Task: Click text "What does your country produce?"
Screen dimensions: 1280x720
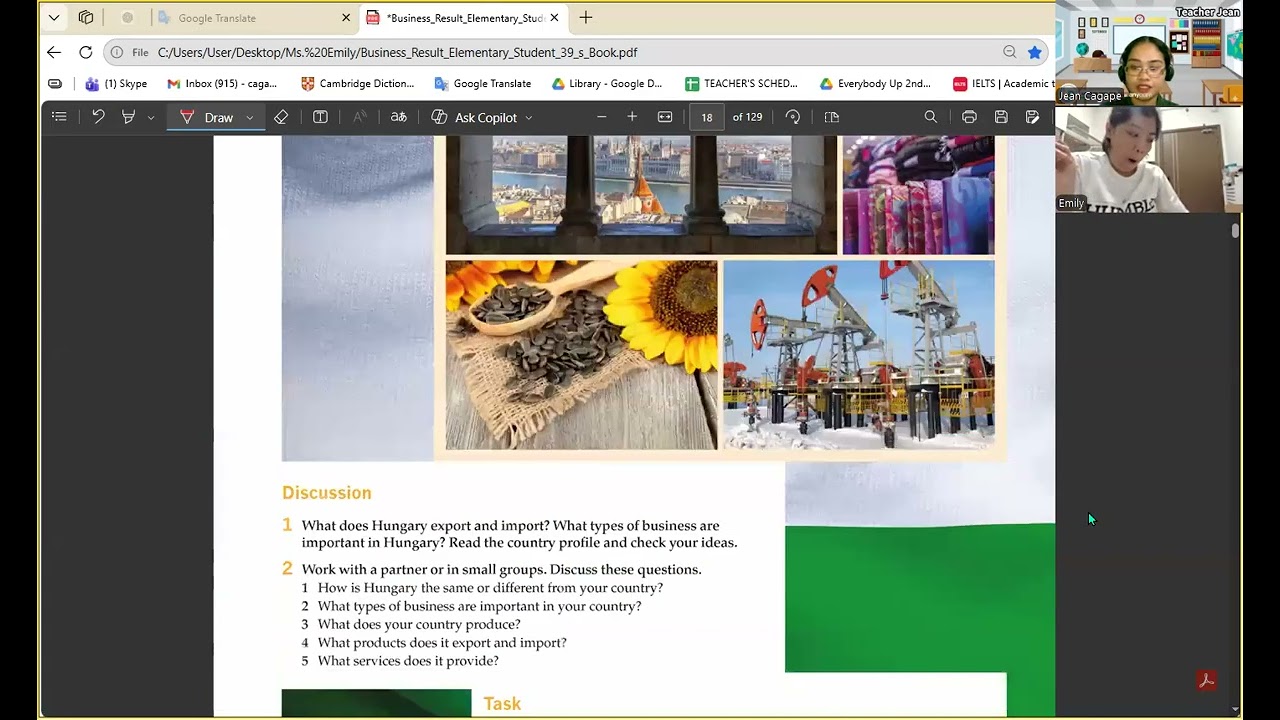Action: click(419, 624)
